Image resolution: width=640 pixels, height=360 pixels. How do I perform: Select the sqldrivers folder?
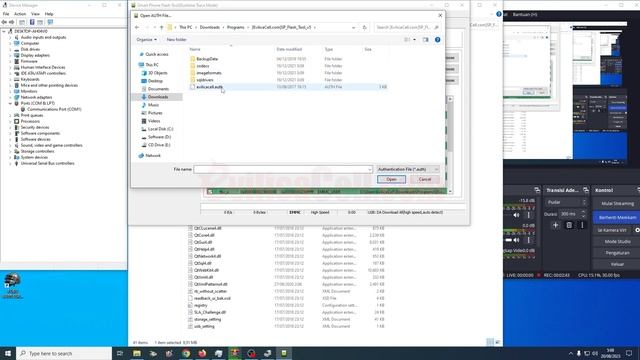tap(204, 80)
